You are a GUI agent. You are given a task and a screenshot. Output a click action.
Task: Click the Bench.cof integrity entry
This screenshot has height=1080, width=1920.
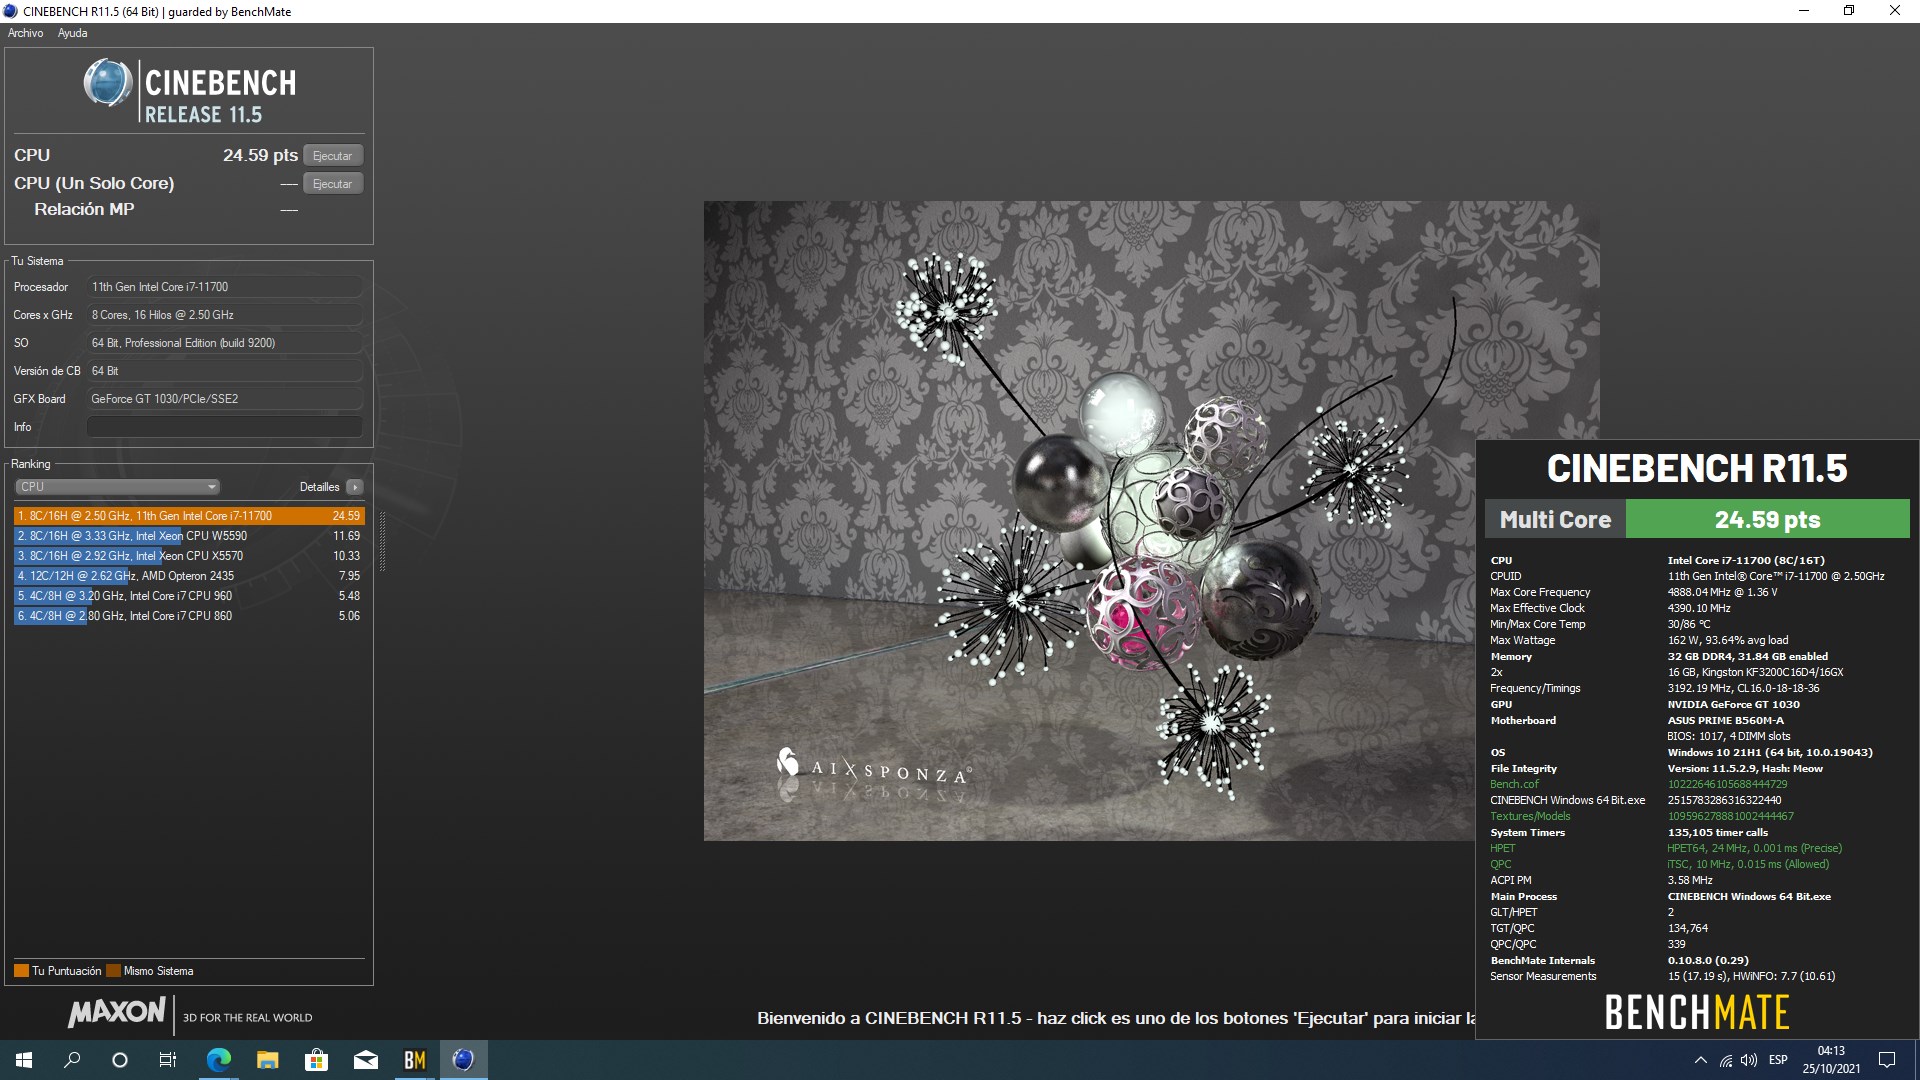[x=1514, y=785]
